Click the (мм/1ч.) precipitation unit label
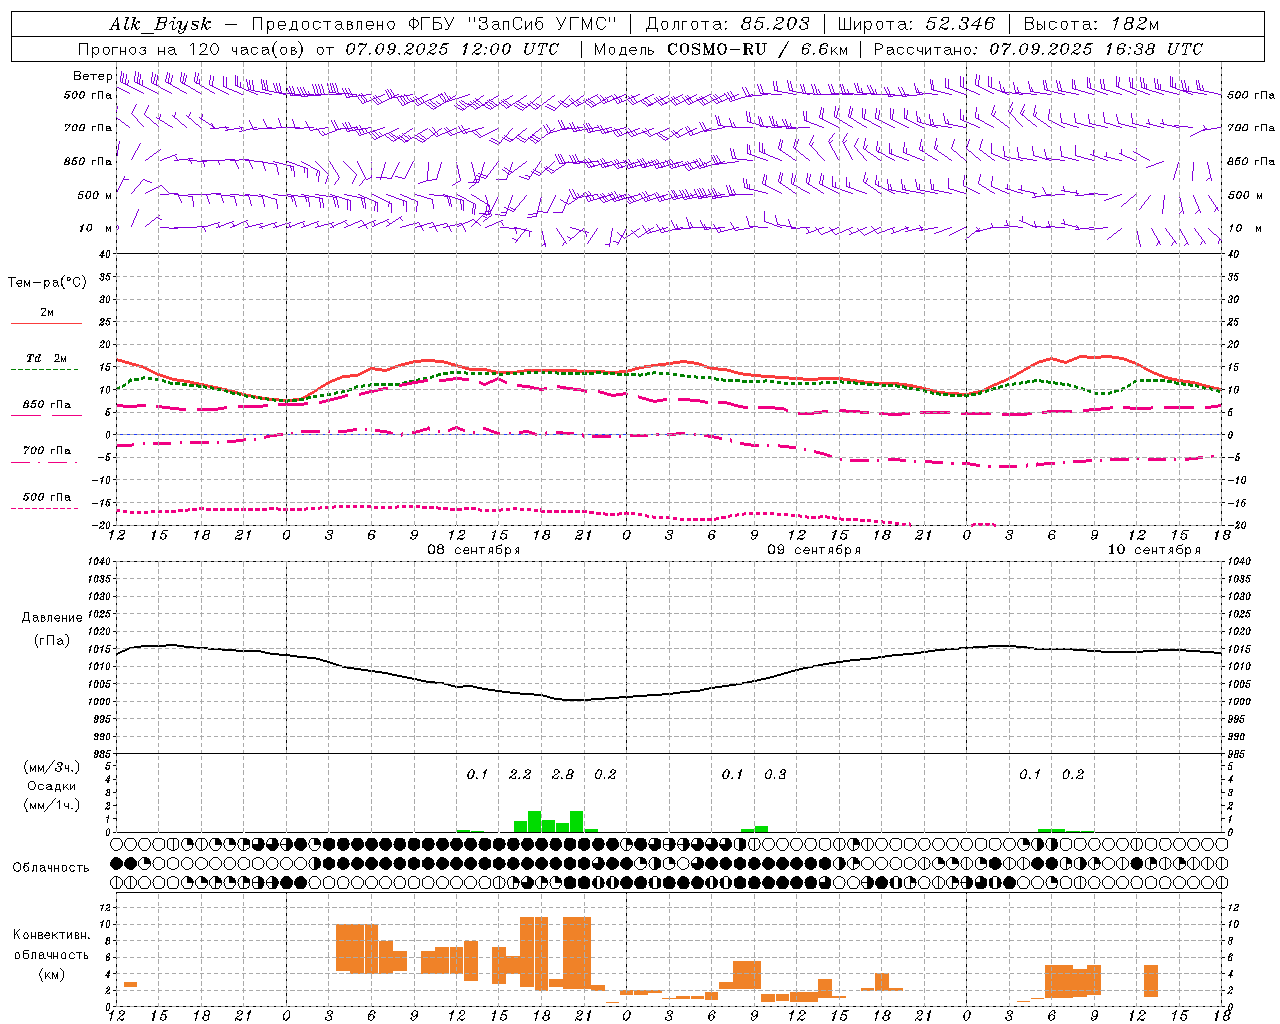This screenshot has width=1280, height=1024. coord(51,805)
